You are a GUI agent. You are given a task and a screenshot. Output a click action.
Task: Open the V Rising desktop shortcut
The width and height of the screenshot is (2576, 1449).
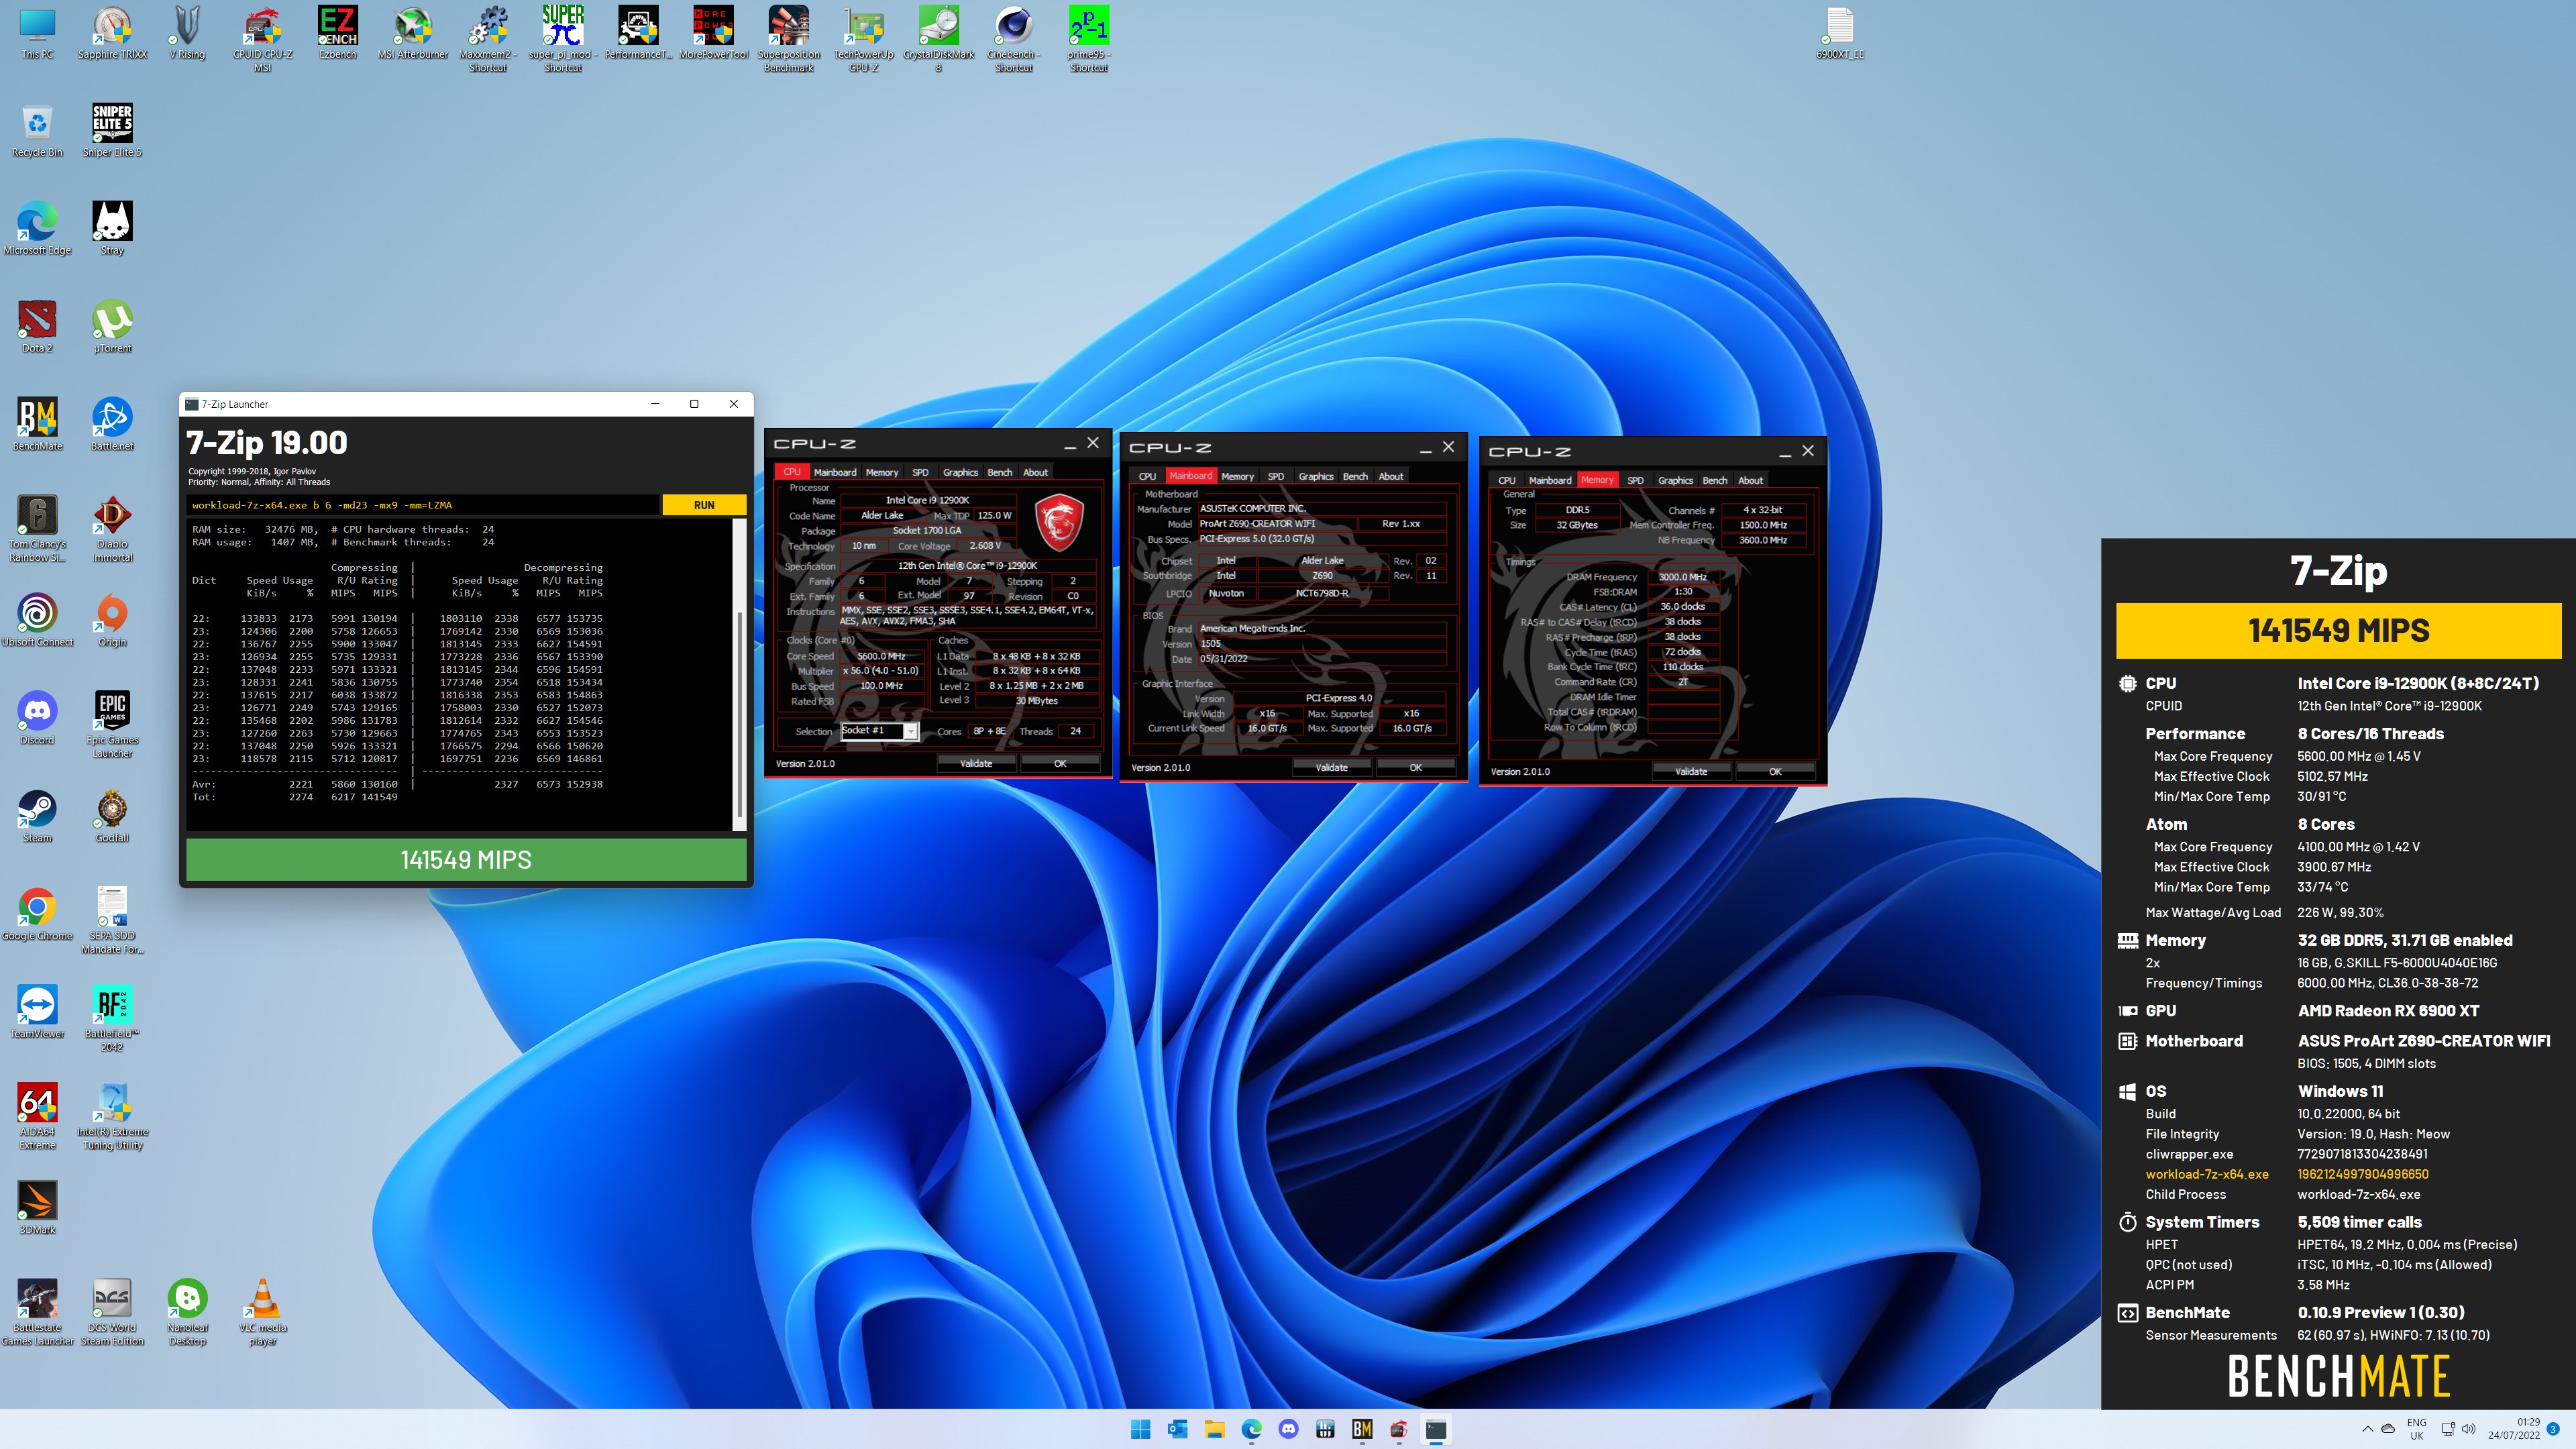tap(188, 33)
